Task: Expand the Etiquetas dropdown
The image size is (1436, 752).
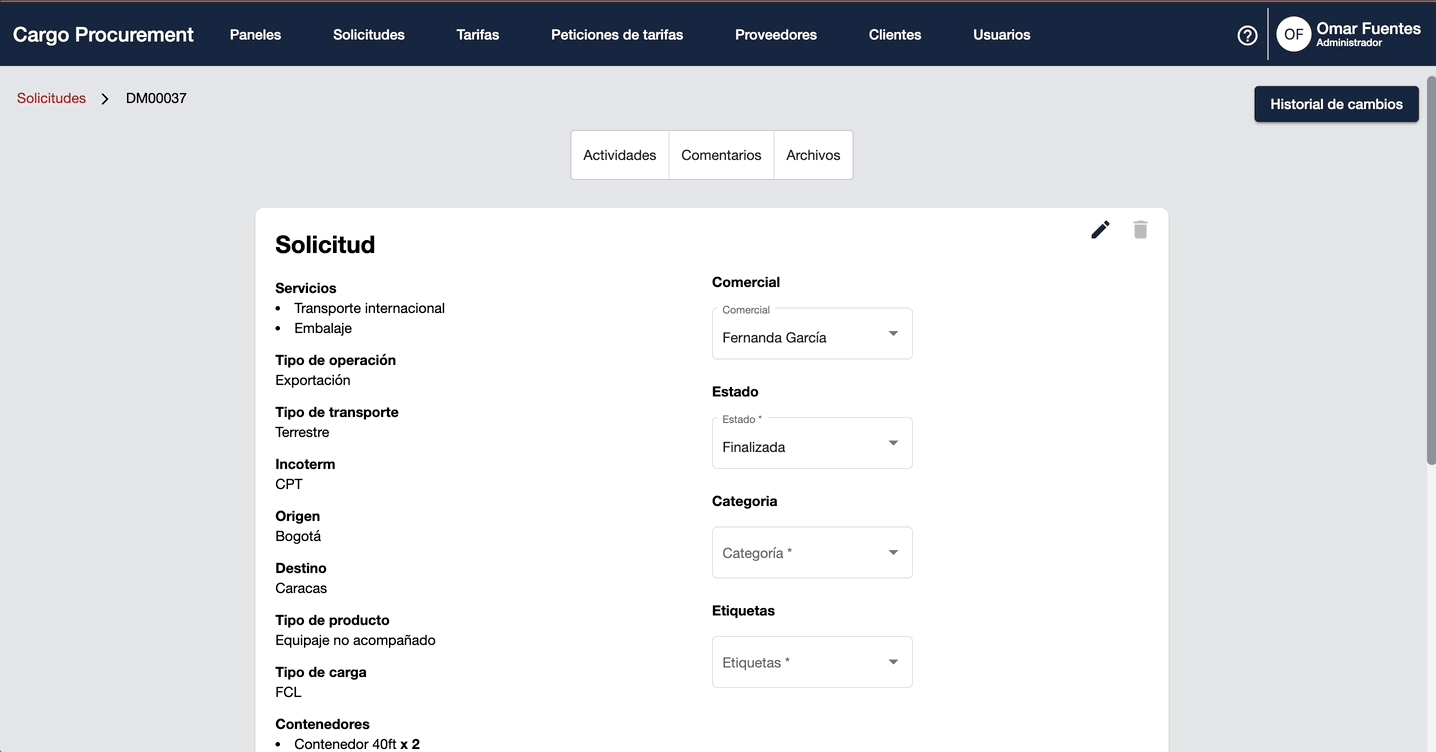Action: 812,662
